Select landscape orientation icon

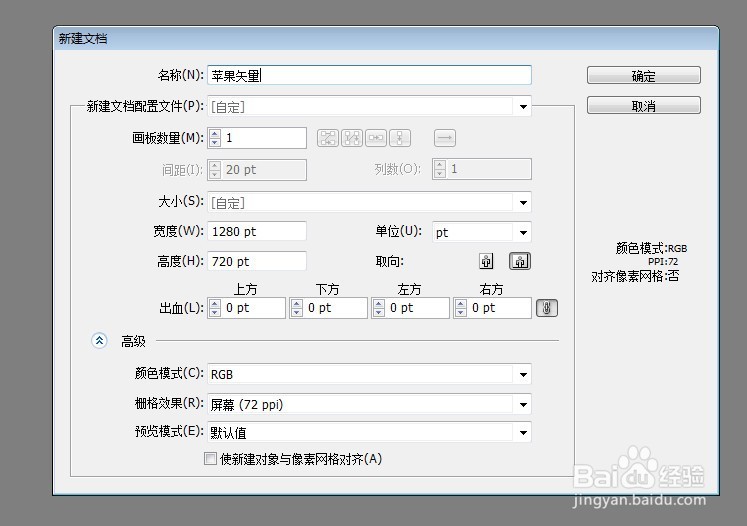520,261
